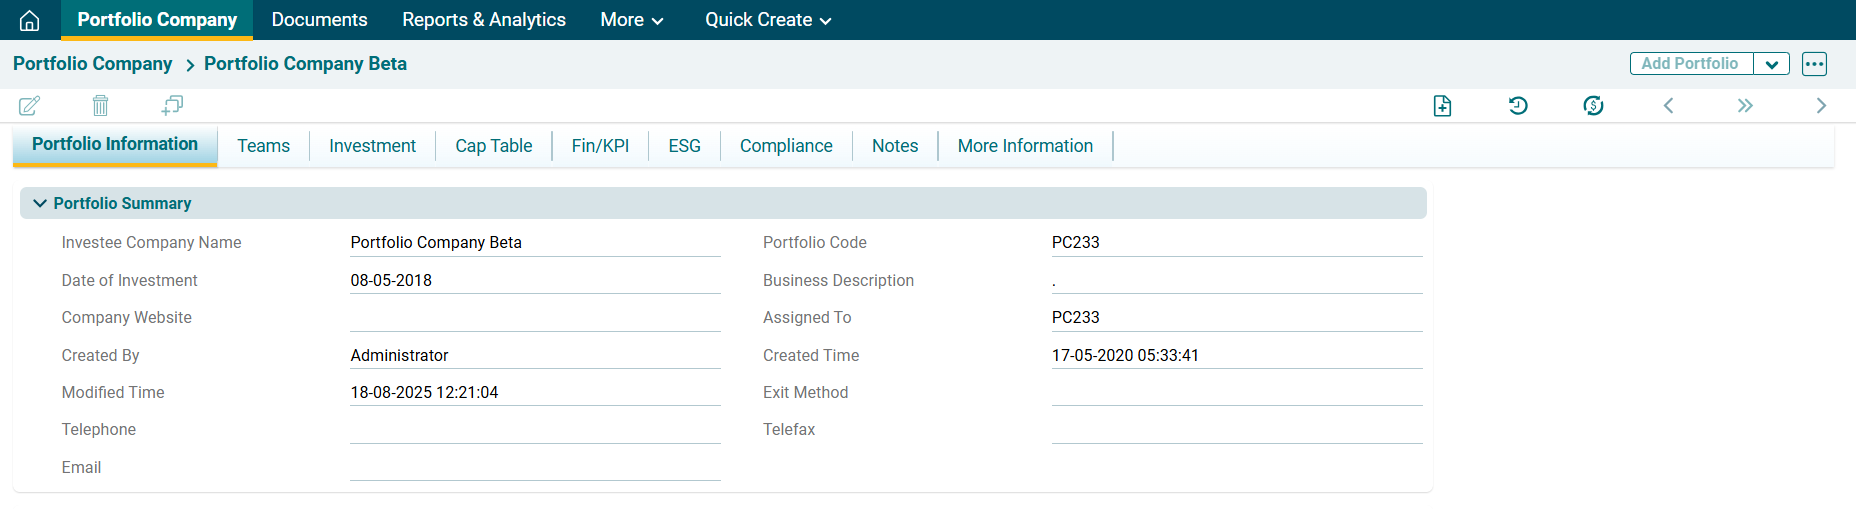Click the home icon in navigation bar
The width and height of the screenshot is (1856, 509).
point(30,20)
